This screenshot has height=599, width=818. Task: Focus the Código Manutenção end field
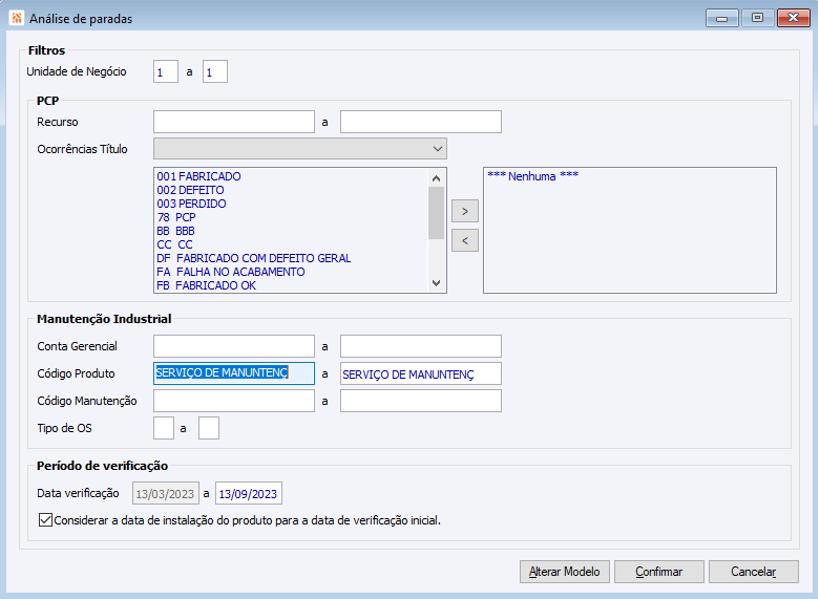pyautogui.click(x=421, y=400)
